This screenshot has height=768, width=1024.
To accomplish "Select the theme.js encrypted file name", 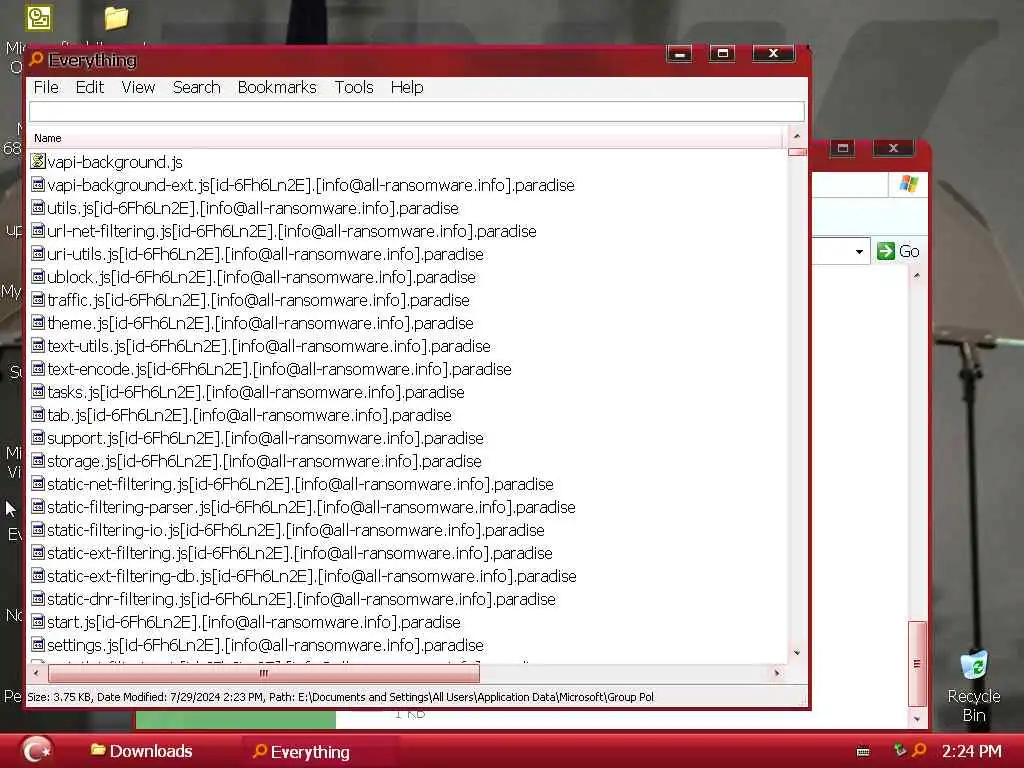I will tap(261, 323).
